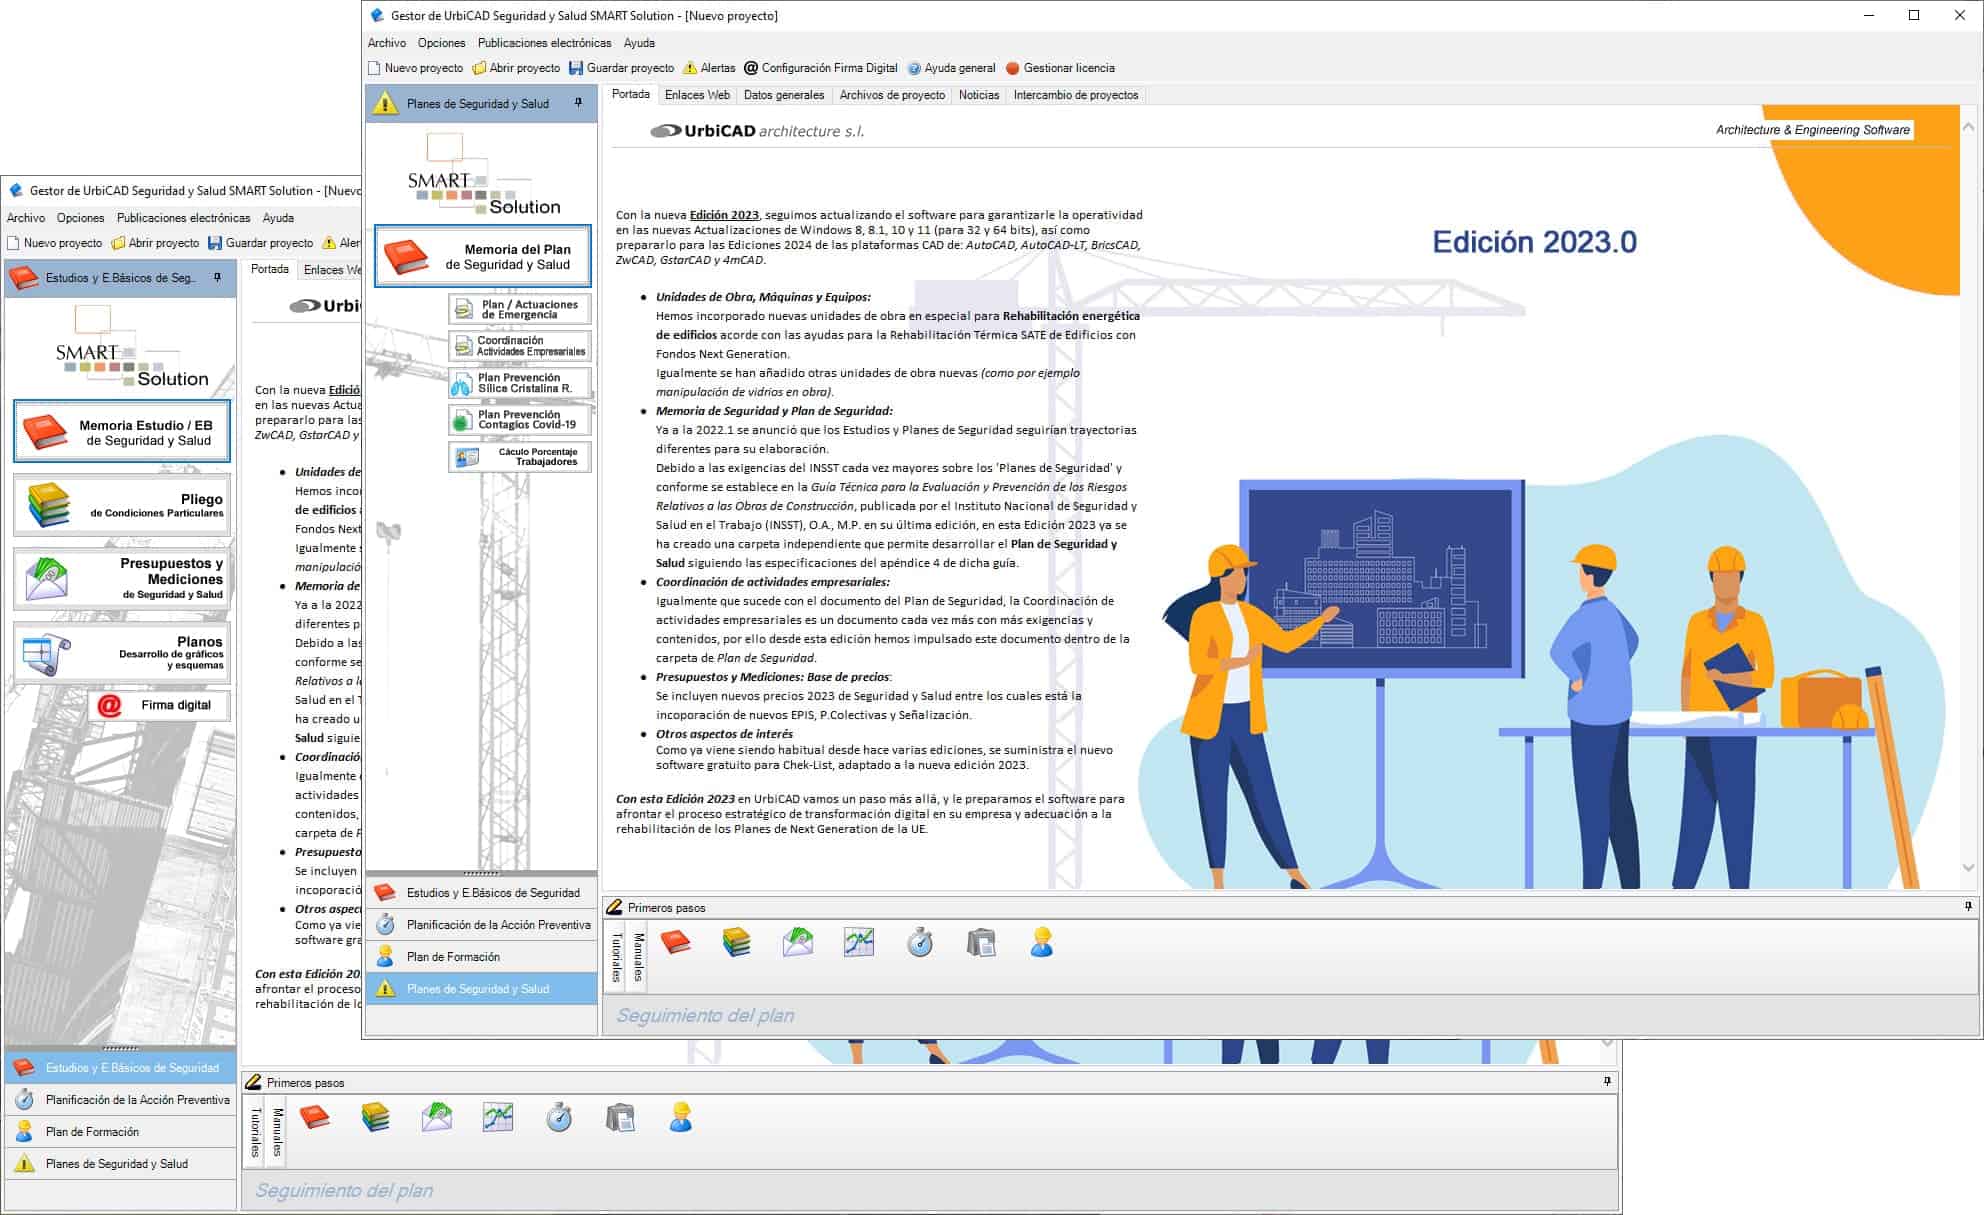Follow the Edición 2023 link in text
Viewport: 1984px width, 1215px height.
(724, 215)
